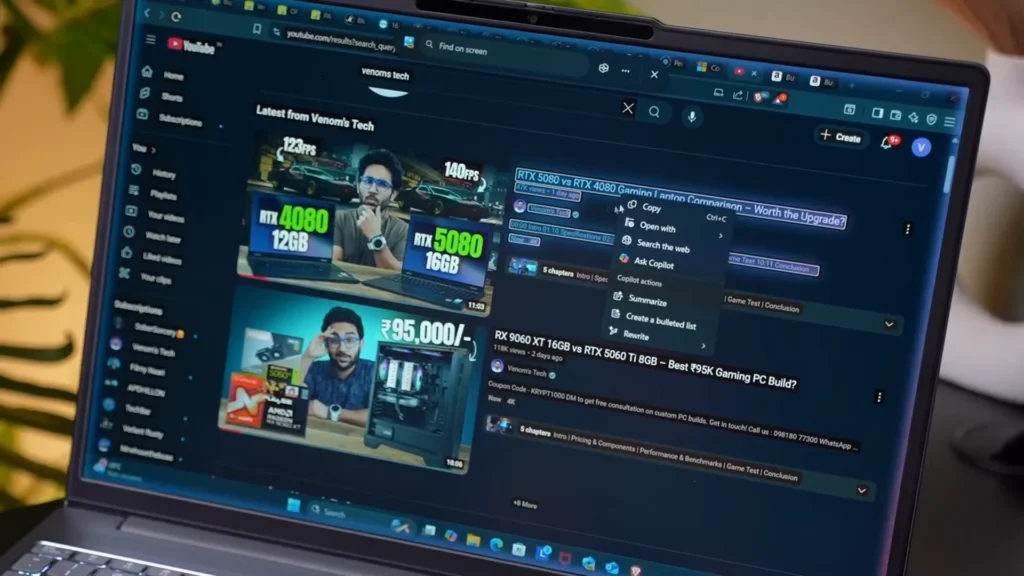Open the notifications bell
1024x576 pixels.
point(887,143)
